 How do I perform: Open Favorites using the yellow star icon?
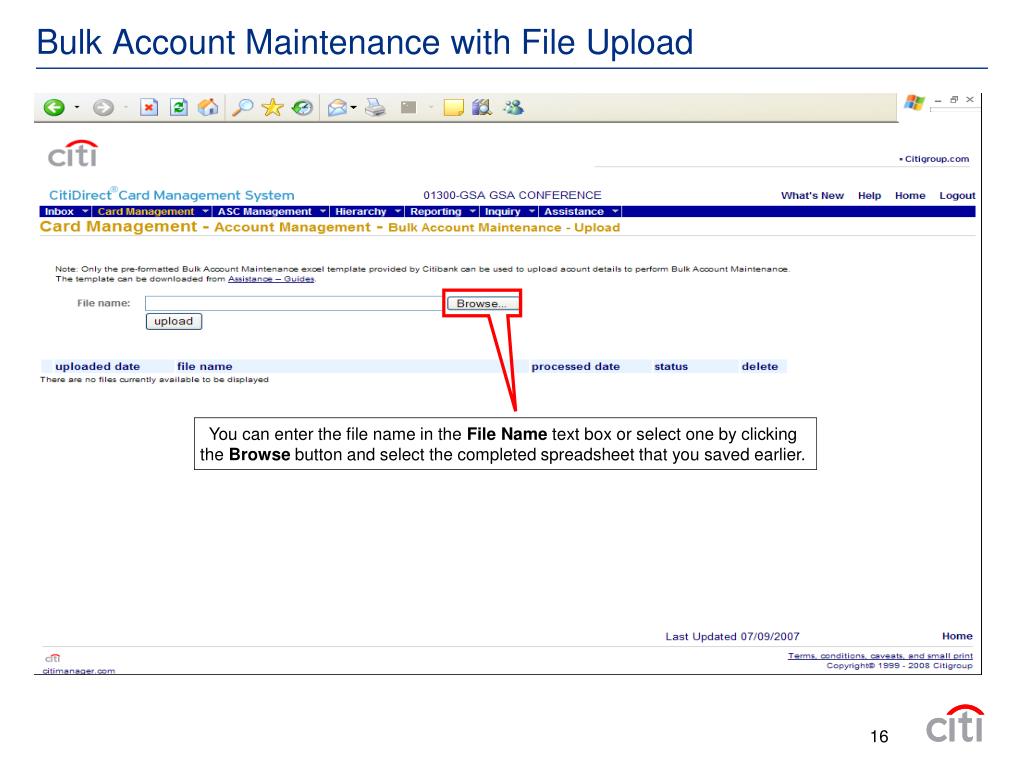272,107
